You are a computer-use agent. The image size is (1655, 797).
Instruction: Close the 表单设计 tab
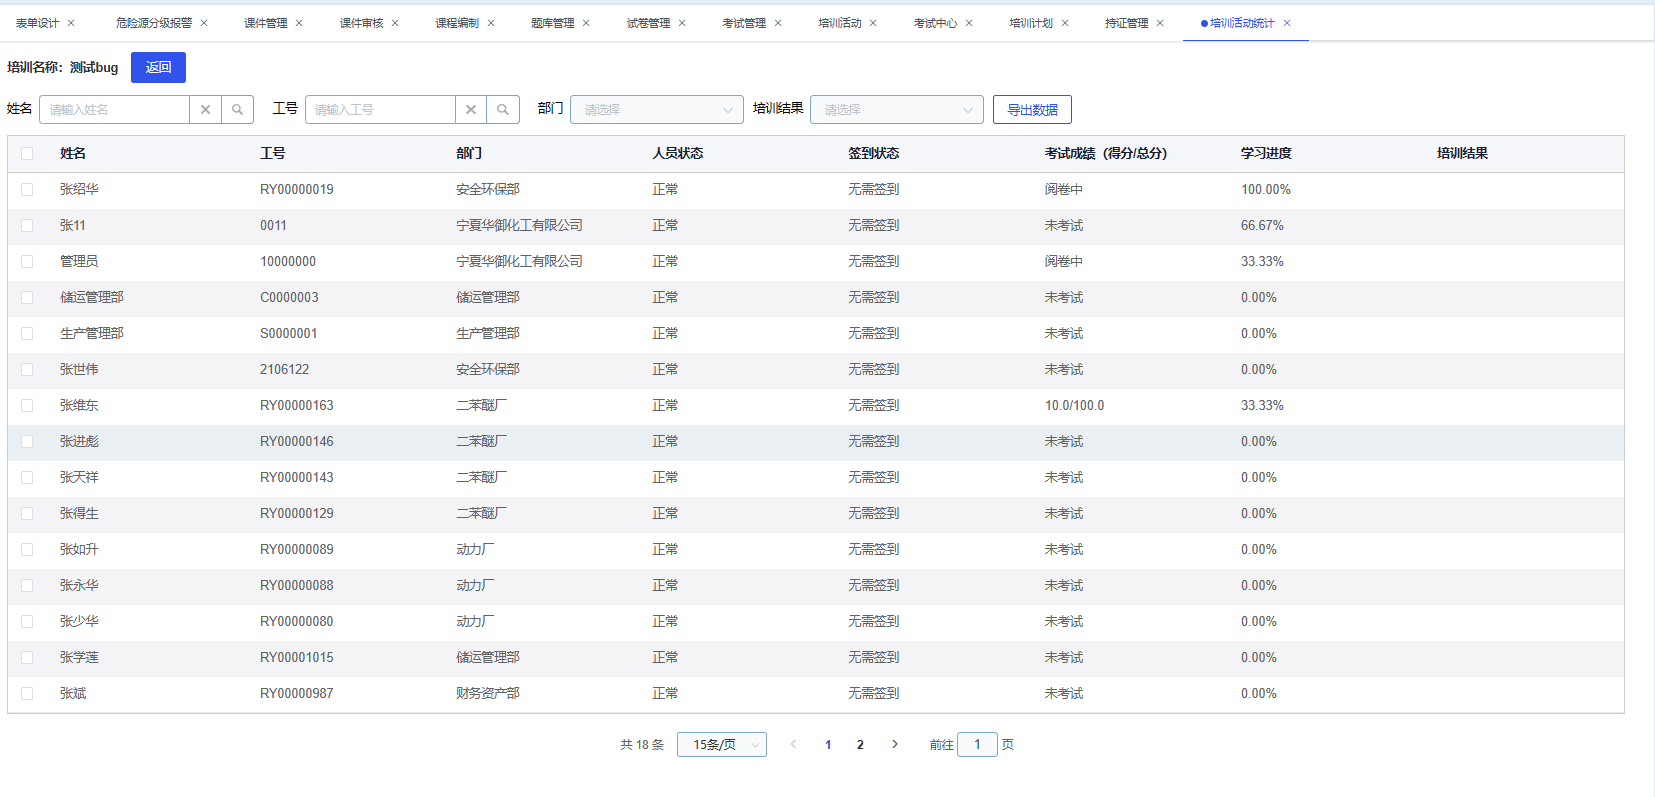pos(71,23)
